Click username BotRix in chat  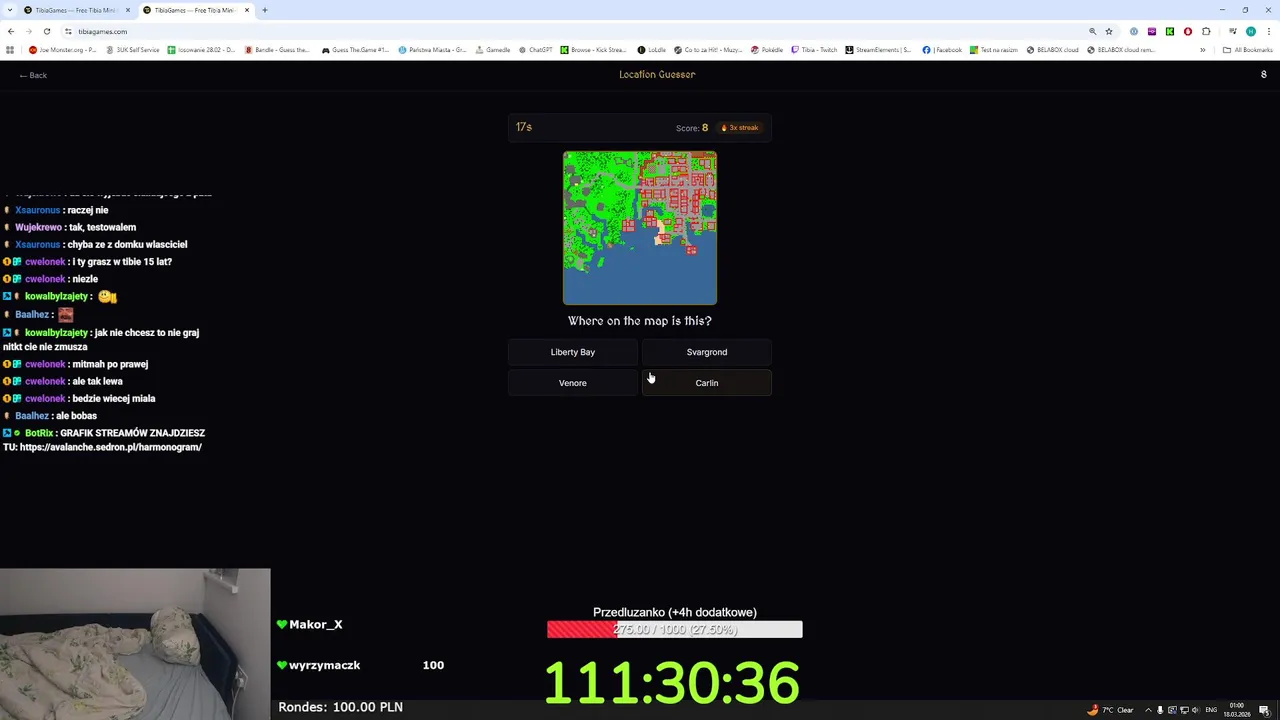click(x=39, y=433)
